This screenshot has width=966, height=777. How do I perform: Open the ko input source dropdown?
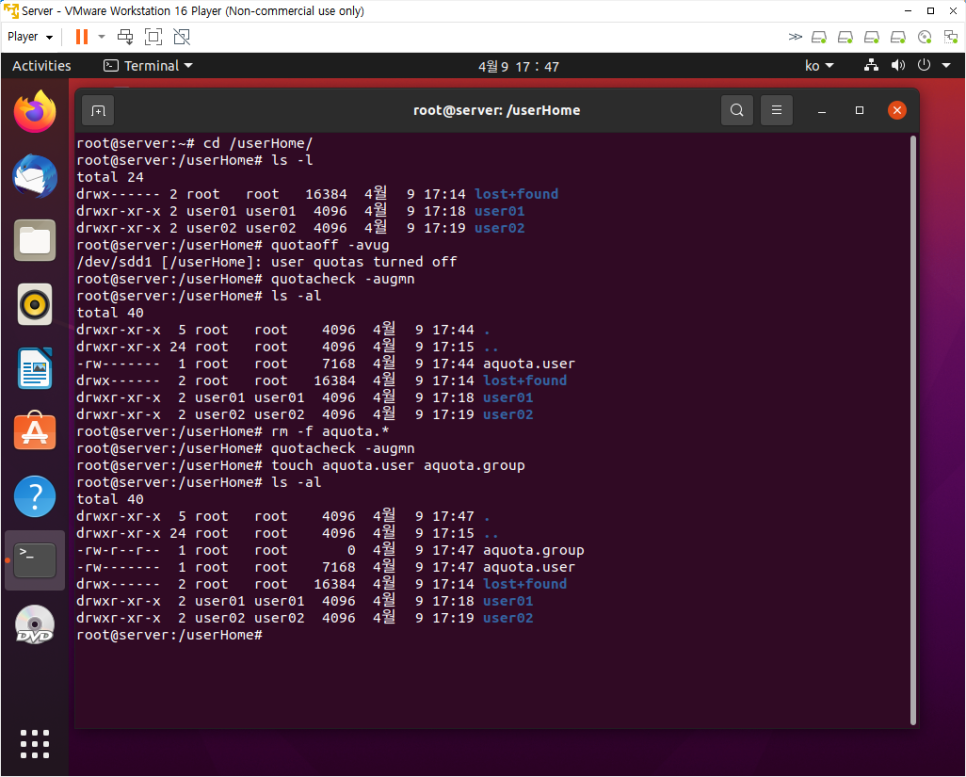click(819, 66)
